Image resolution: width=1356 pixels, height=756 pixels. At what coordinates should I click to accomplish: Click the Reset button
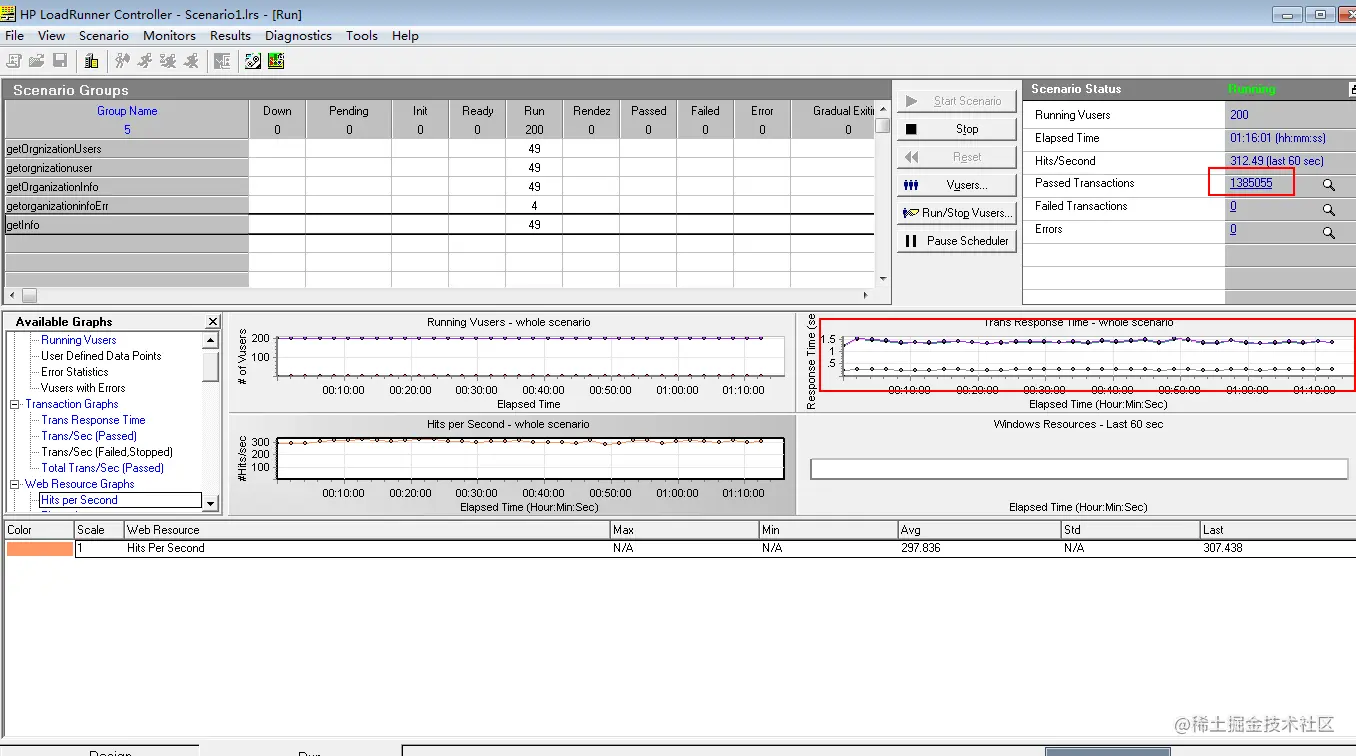pos(956,157)
